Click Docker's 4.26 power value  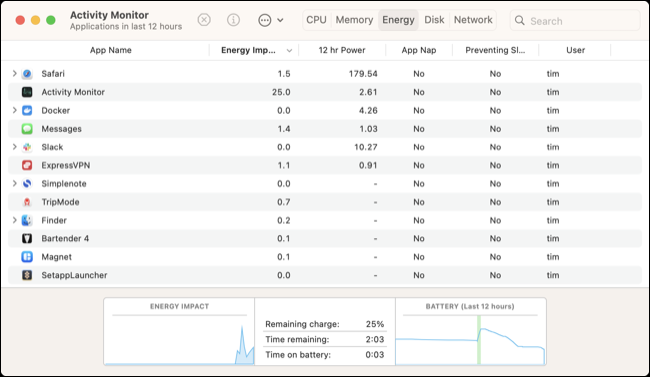pyautogui.click(x=368, y=110)
